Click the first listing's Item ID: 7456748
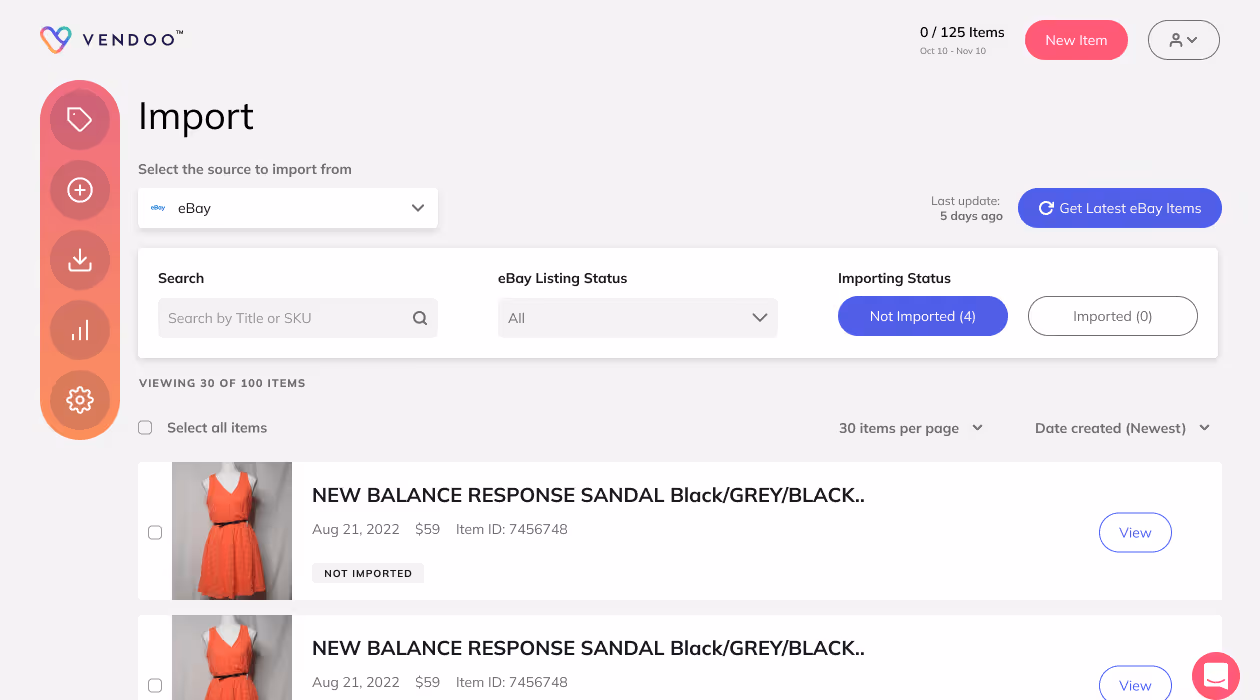The width and height of the screenshot is (1260, 700). (x=512, y=529)
